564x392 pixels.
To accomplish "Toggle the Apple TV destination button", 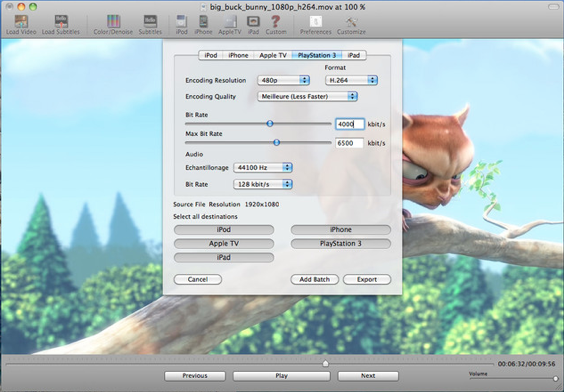I will tap(224, 243).
